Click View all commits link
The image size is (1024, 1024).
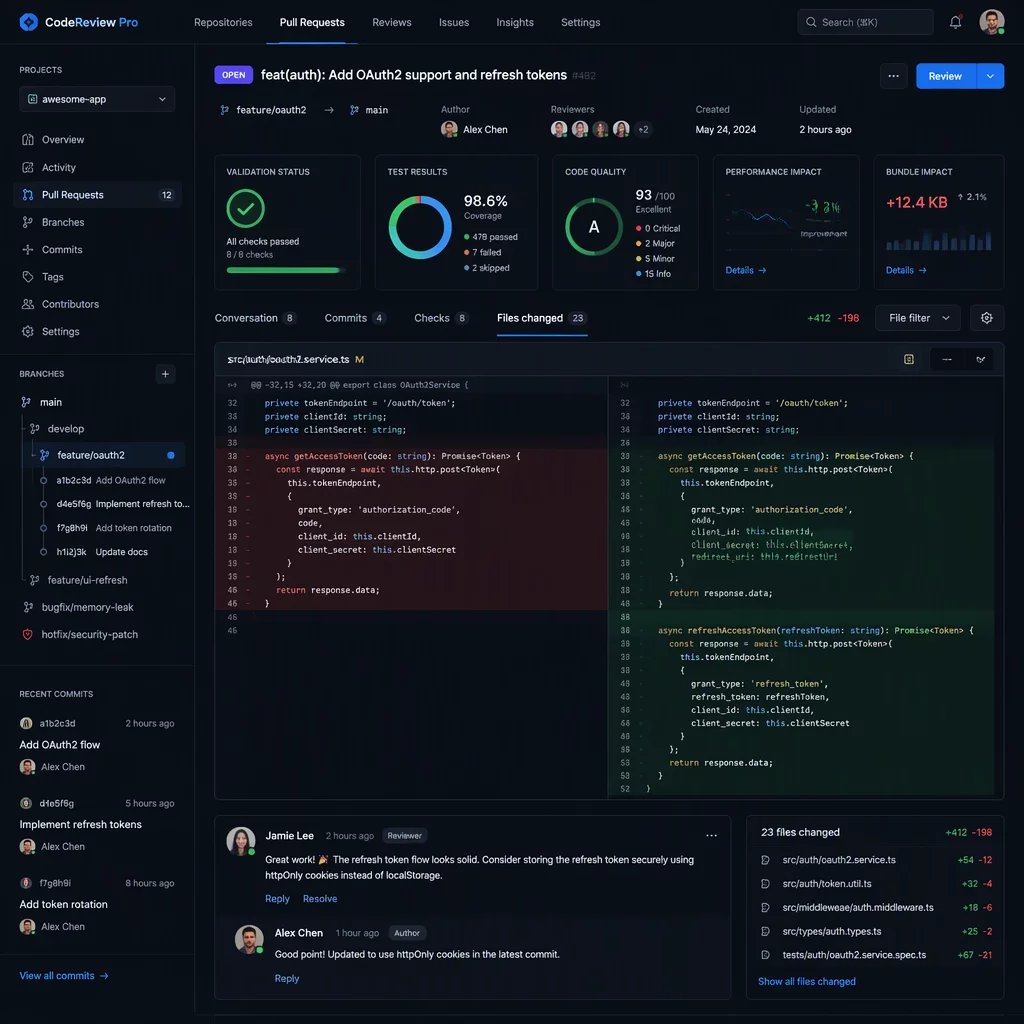[64, 976]
